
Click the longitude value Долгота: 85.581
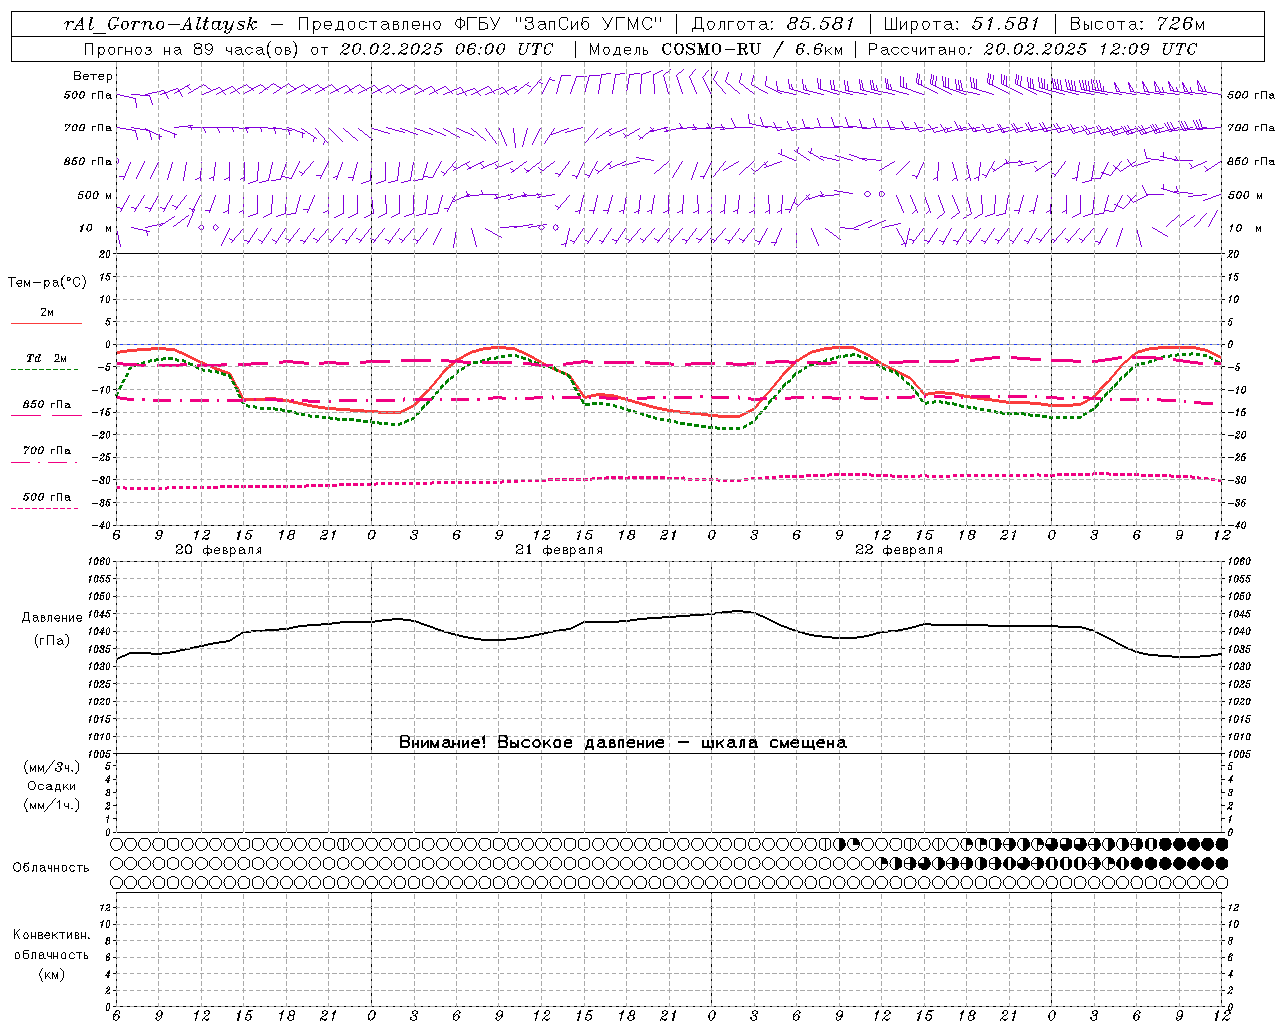[773, 24]
